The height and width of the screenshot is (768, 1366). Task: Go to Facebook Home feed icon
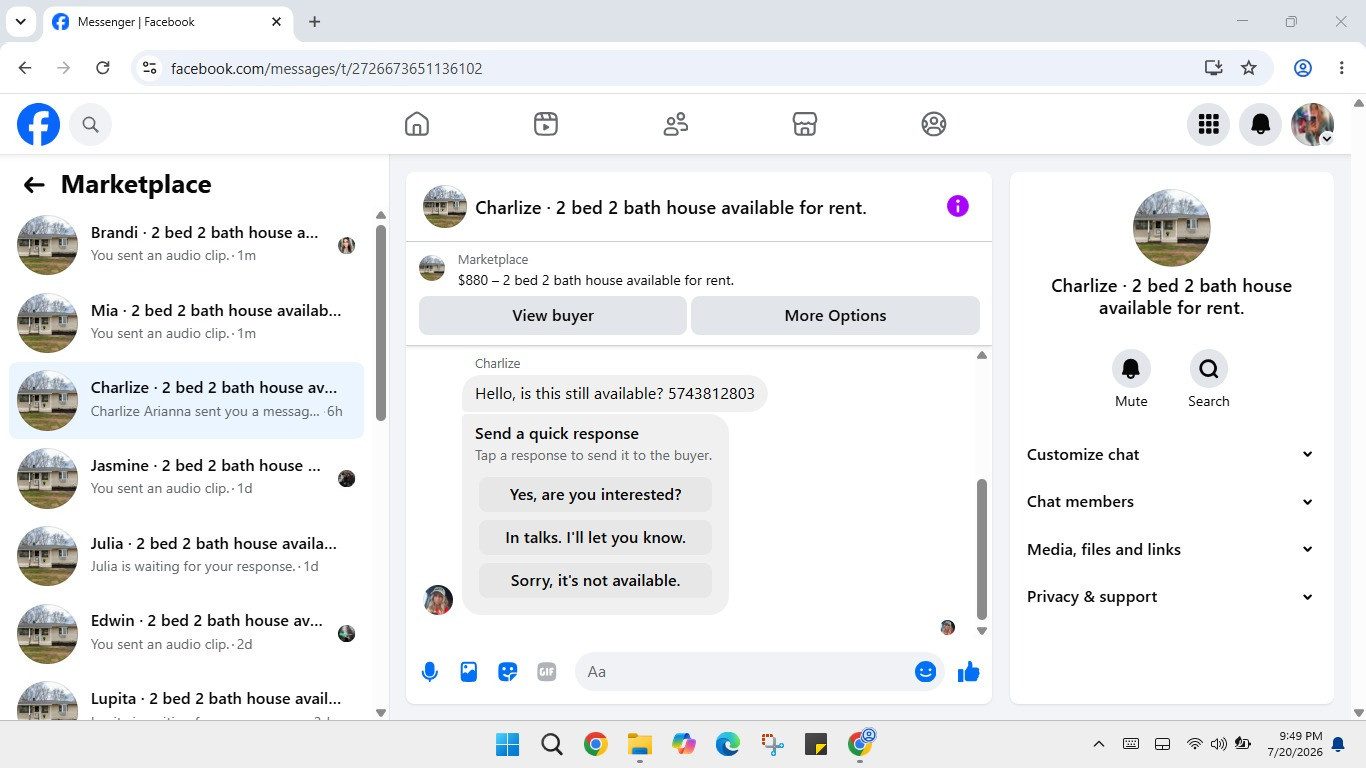coord(417,124)
